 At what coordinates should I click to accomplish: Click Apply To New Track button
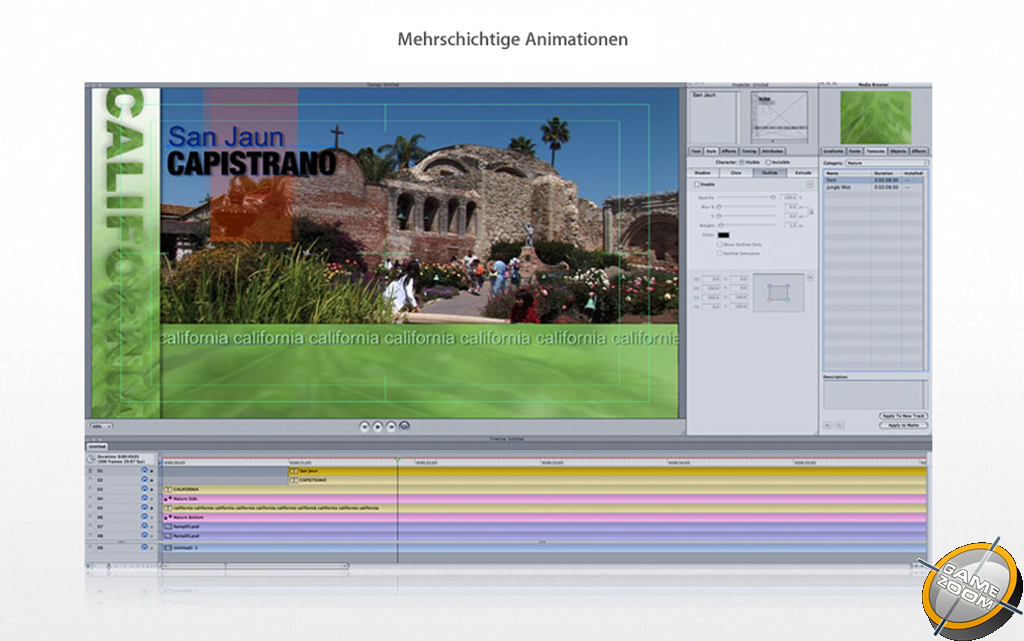pyautogui.click(x=903, y=416)
